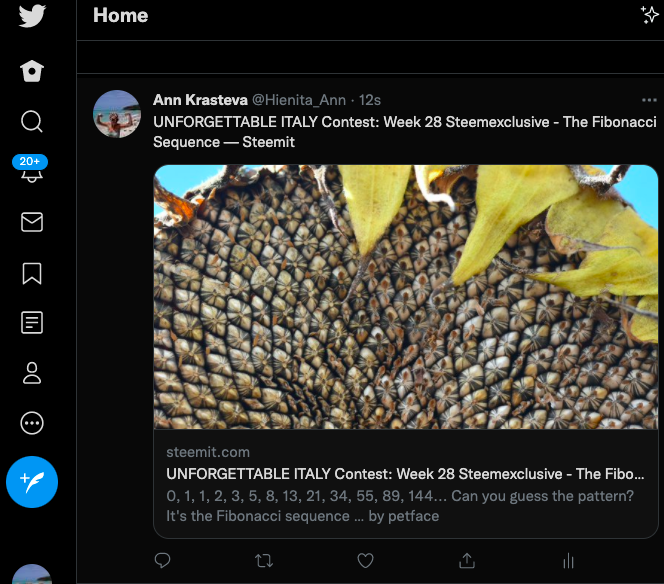This screenshot has width=664, height=584.
Task: Click the Twitter bird logo
Action: click(32, 16)
